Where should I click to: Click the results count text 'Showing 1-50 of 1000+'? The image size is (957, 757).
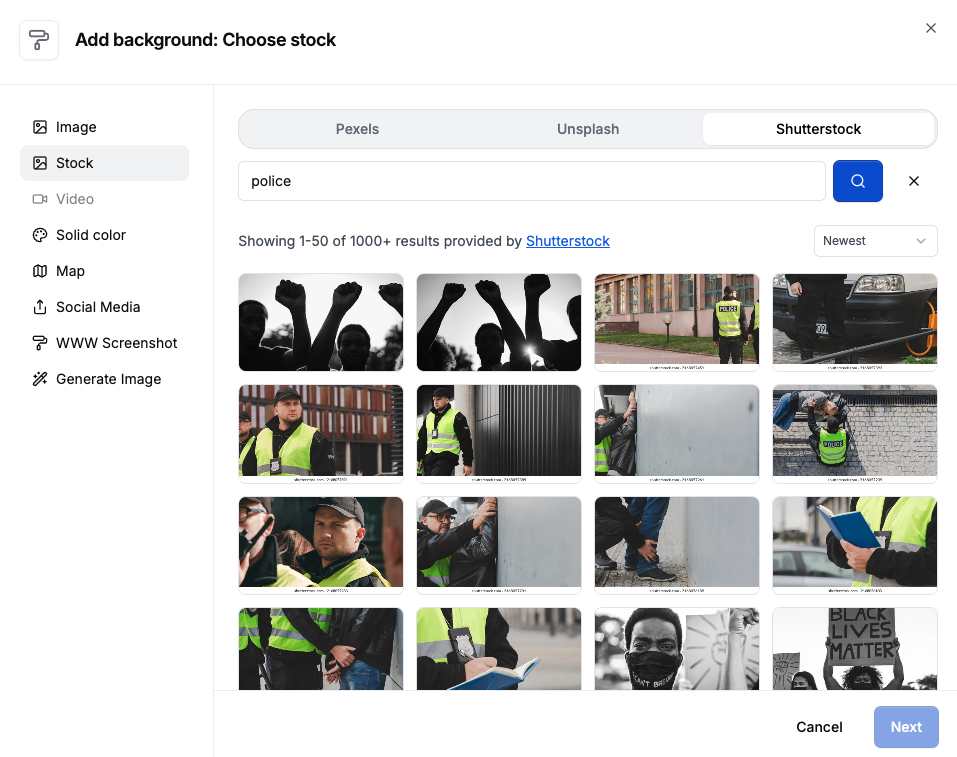(314, 241)
